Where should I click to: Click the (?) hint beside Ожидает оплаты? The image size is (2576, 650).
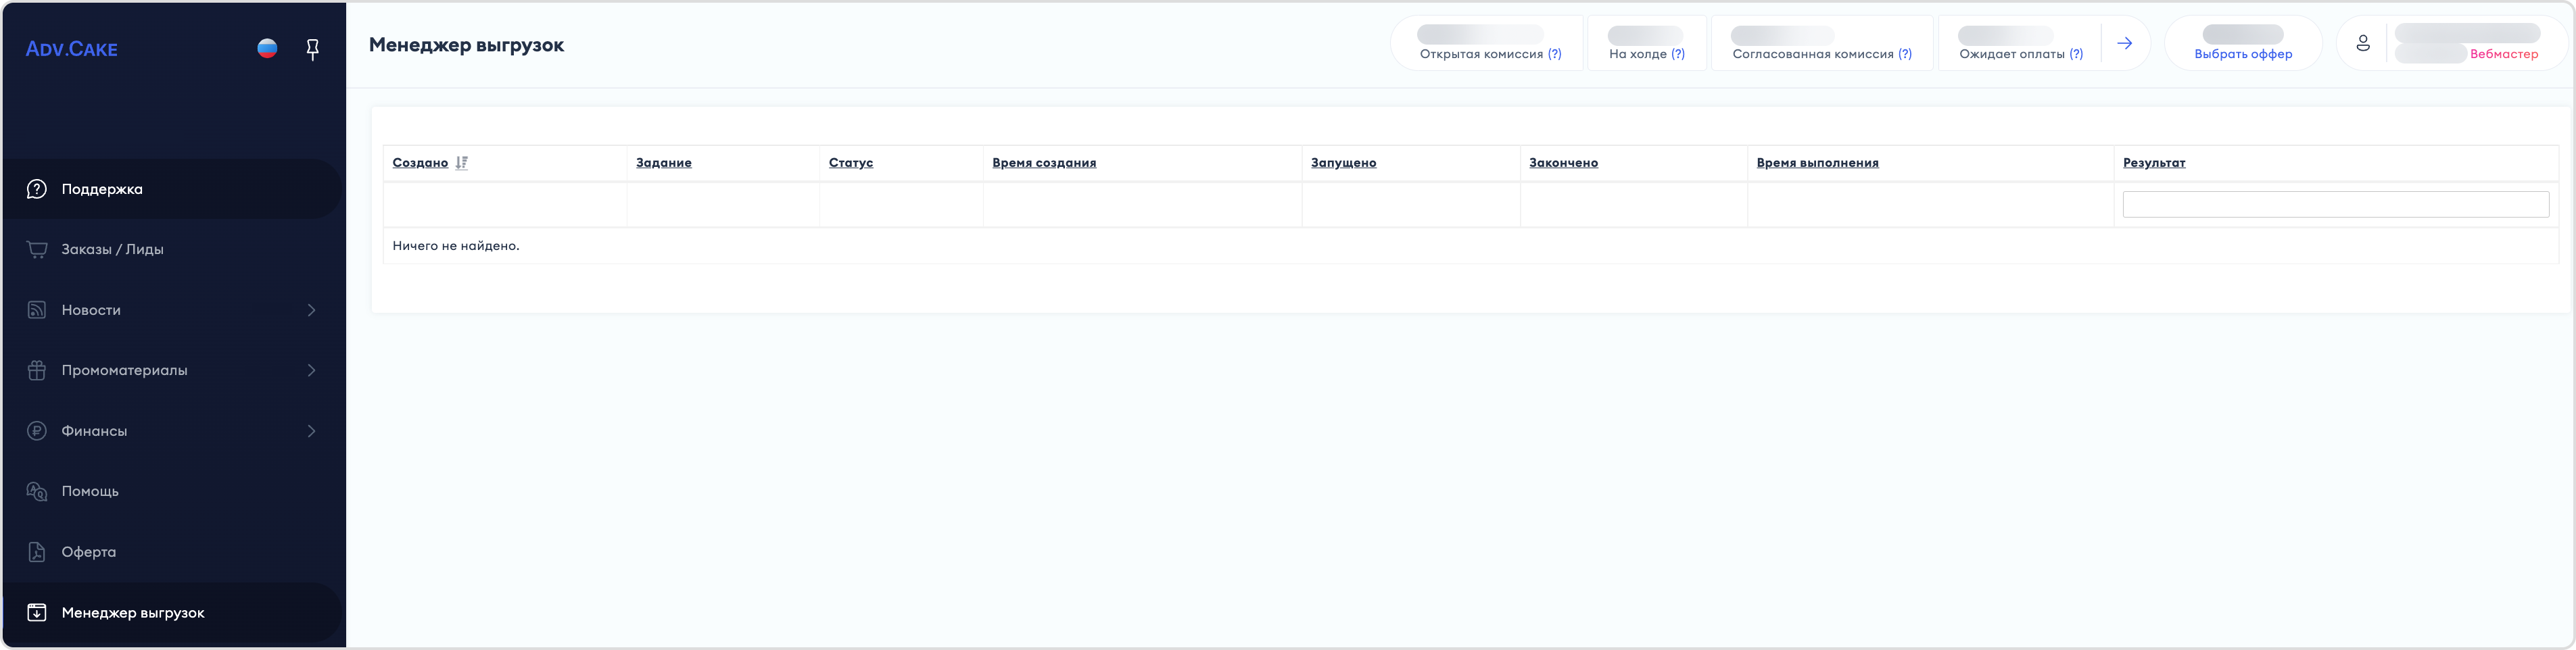tap(2076, 54)
